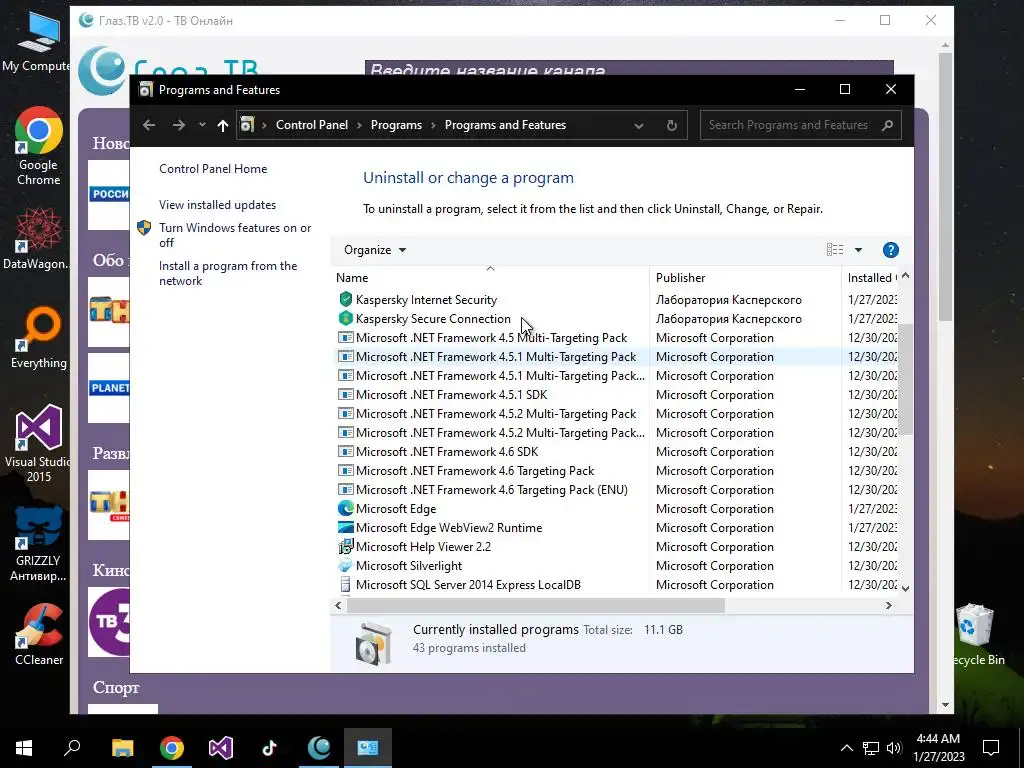Refresh the Programs and Features list

(x=671, y=125)
